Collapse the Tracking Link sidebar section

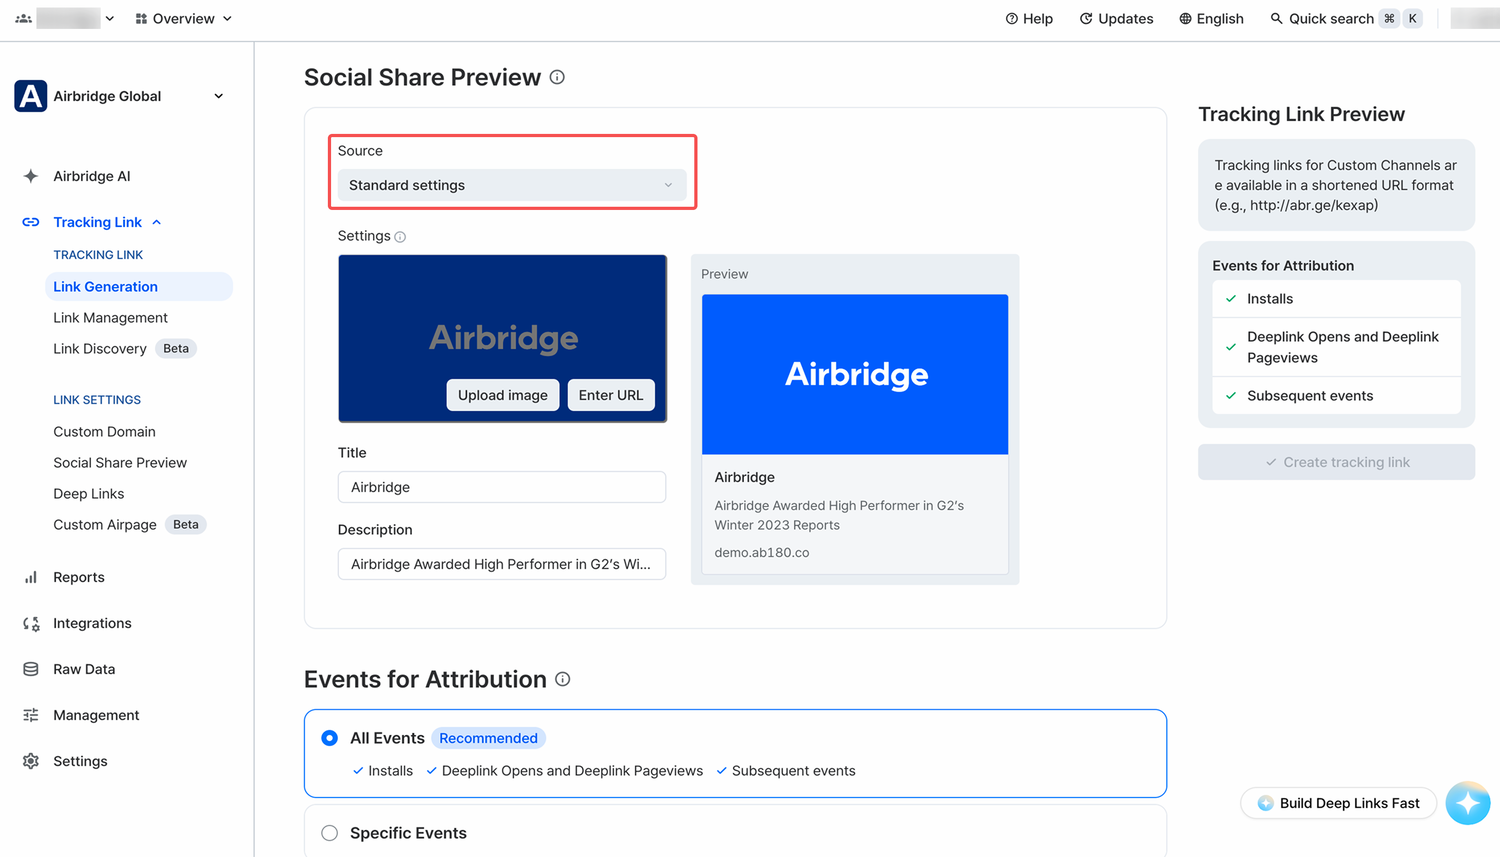(157, 222)
